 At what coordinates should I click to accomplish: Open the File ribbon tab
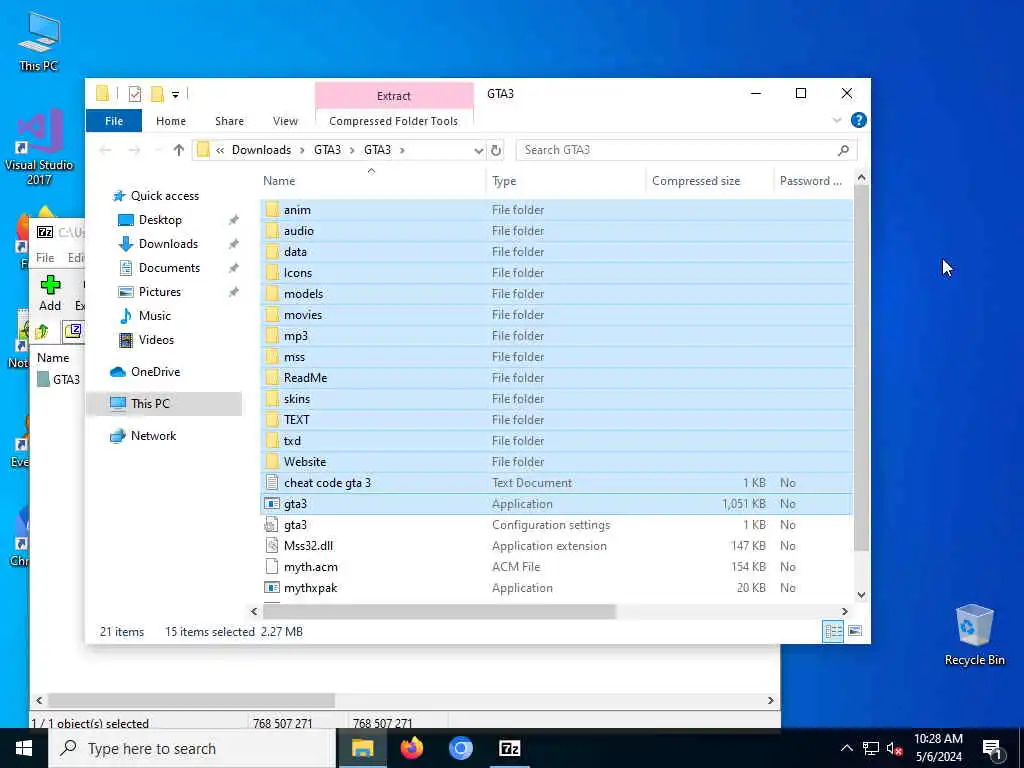[114, 121]
